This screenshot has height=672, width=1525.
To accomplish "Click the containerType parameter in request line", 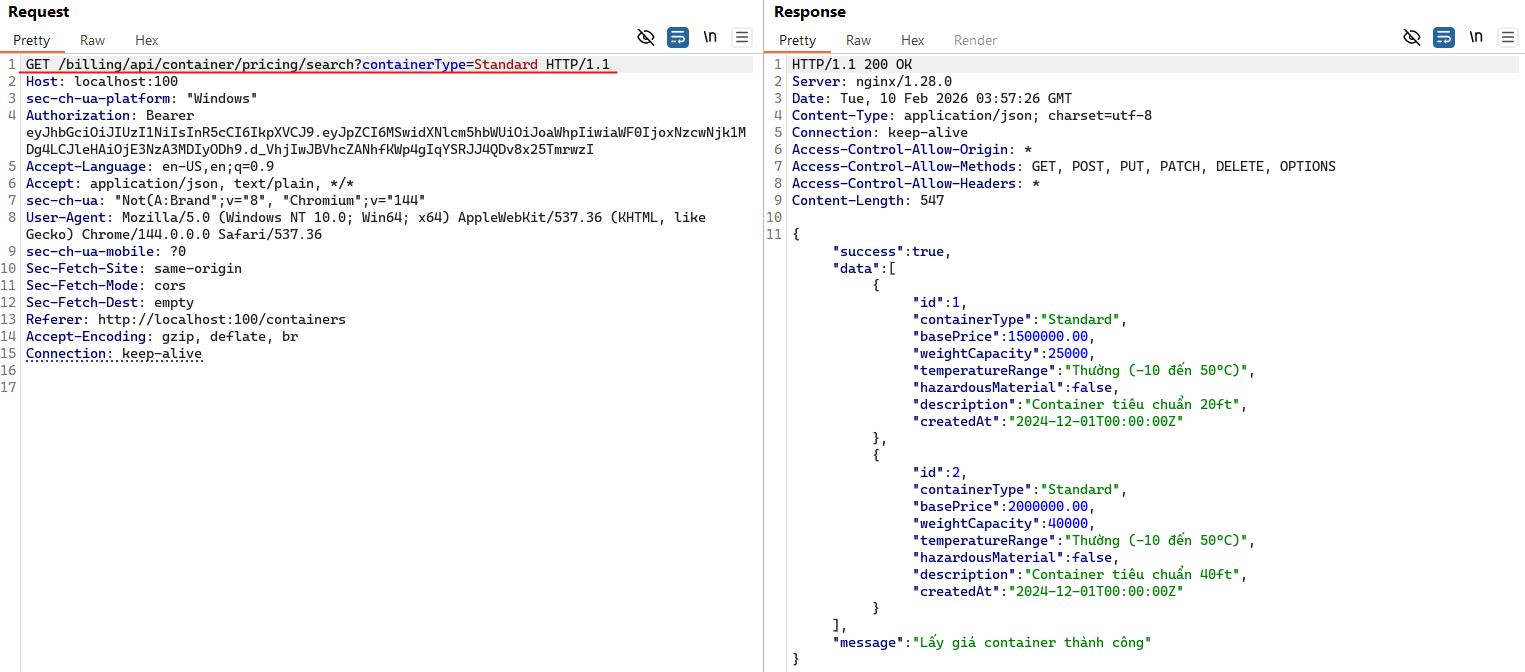I will click(x=414, y=65).
